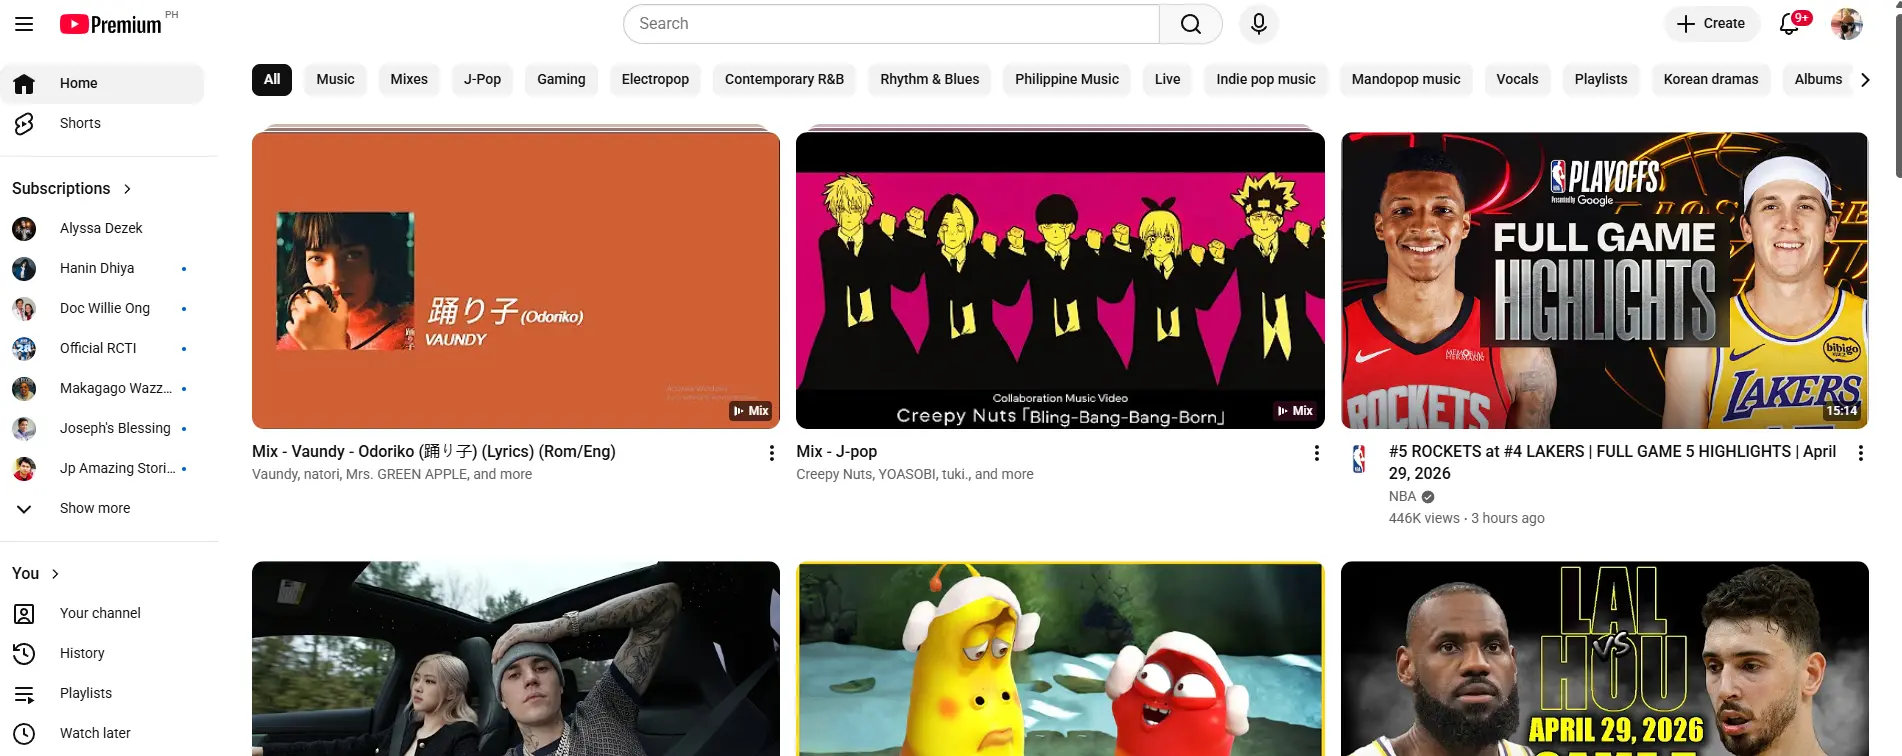
Task: Open Shorts from sidebar
Action: (102, 123)
